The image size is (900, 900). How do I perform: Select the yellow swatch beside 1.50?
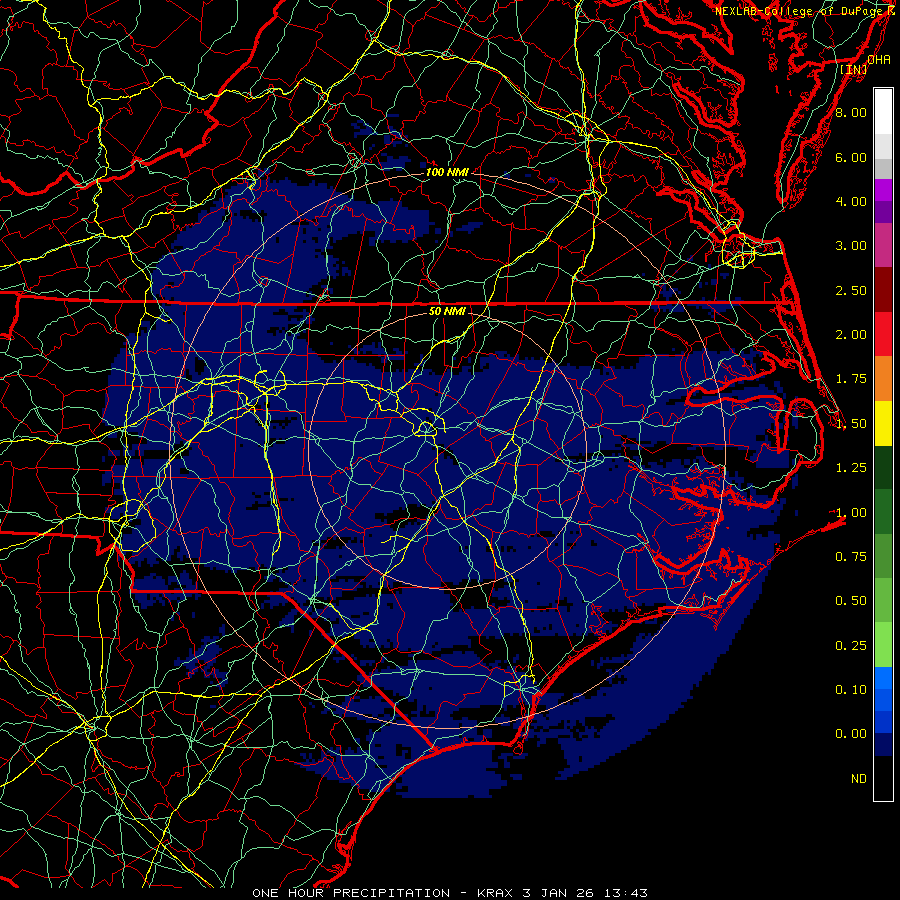(x=883, y=424)
